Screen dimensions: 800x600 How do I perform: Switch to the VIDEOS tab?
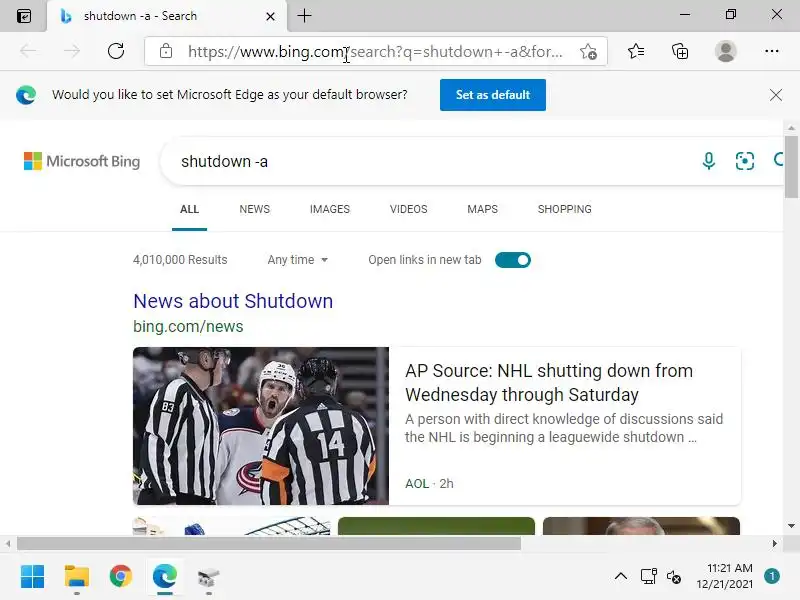(409, 209)
